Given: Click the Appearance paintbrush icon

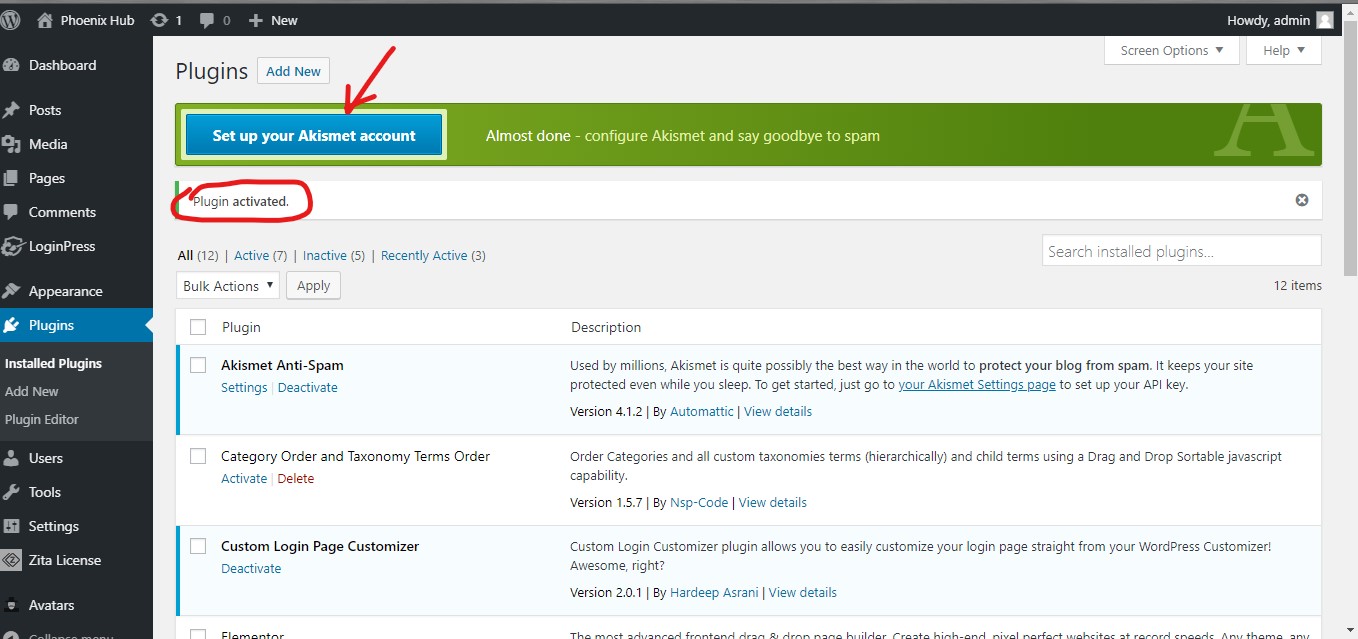Looking at the screenshot, I should coord(12,291).
